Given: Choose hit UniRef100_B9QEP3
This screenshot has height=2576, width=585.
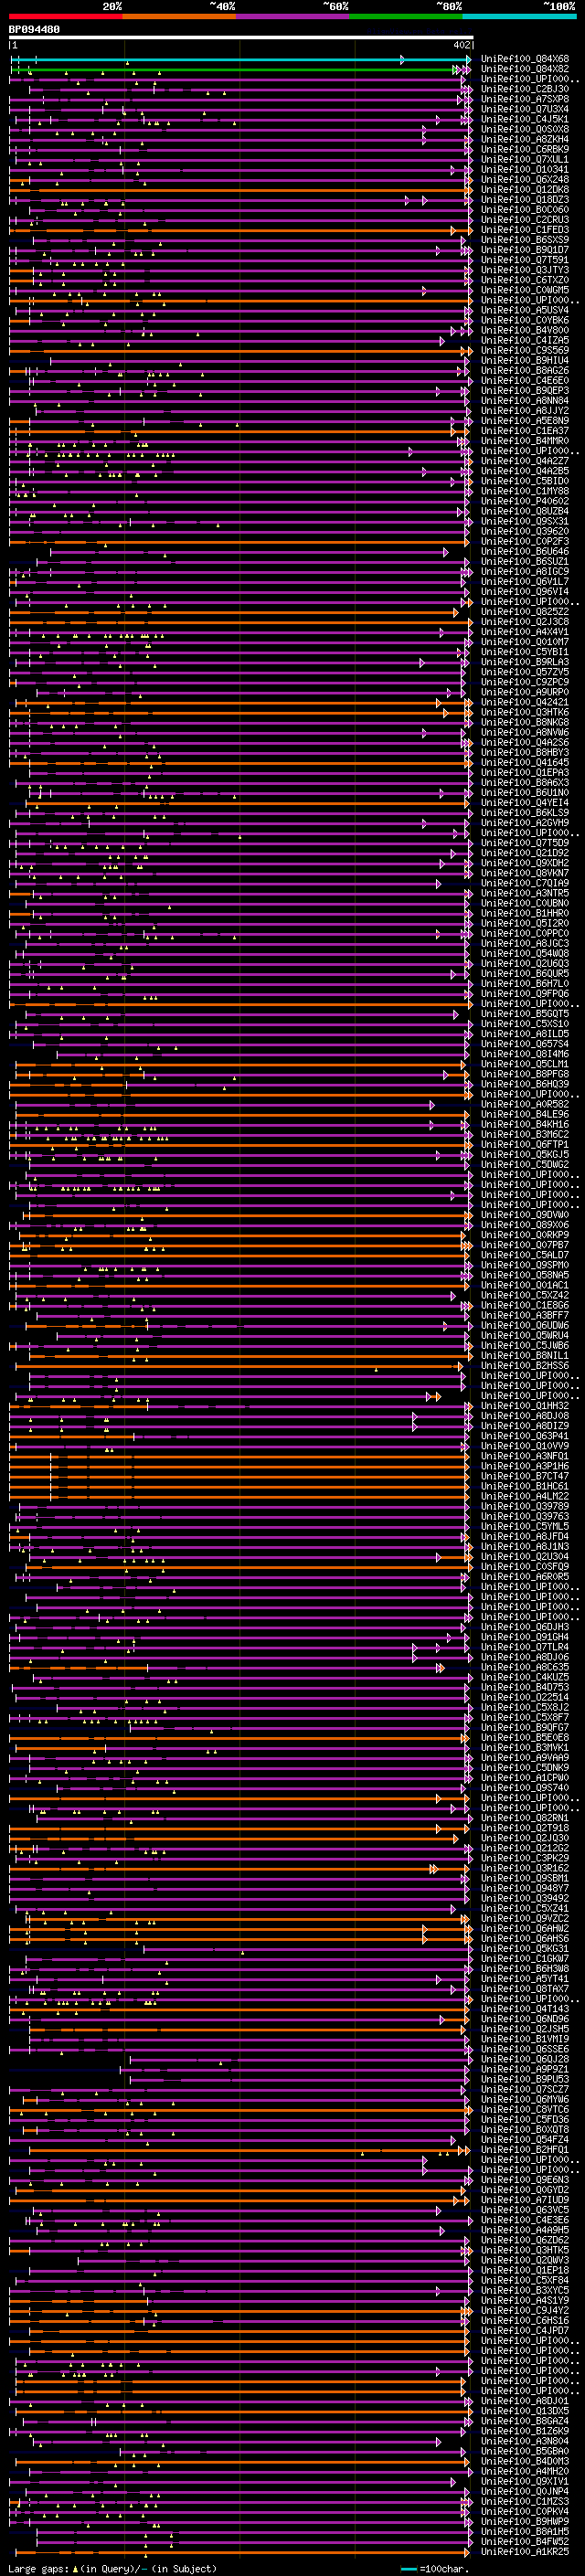Looking at the screenshot, I should click(x=525, y=391).
